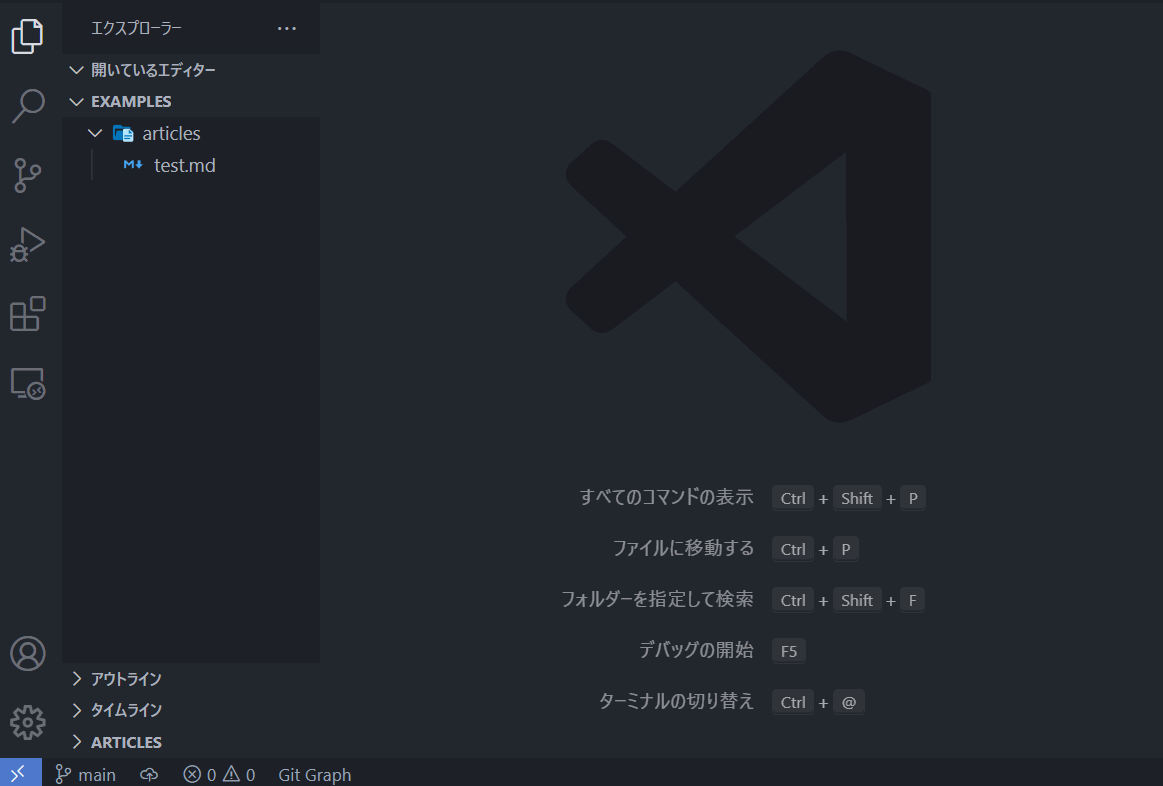Click the errors count in the status bar
The height and width of the screenshot is (786, 1163).
pyautogui.click(x=200, y=774)
